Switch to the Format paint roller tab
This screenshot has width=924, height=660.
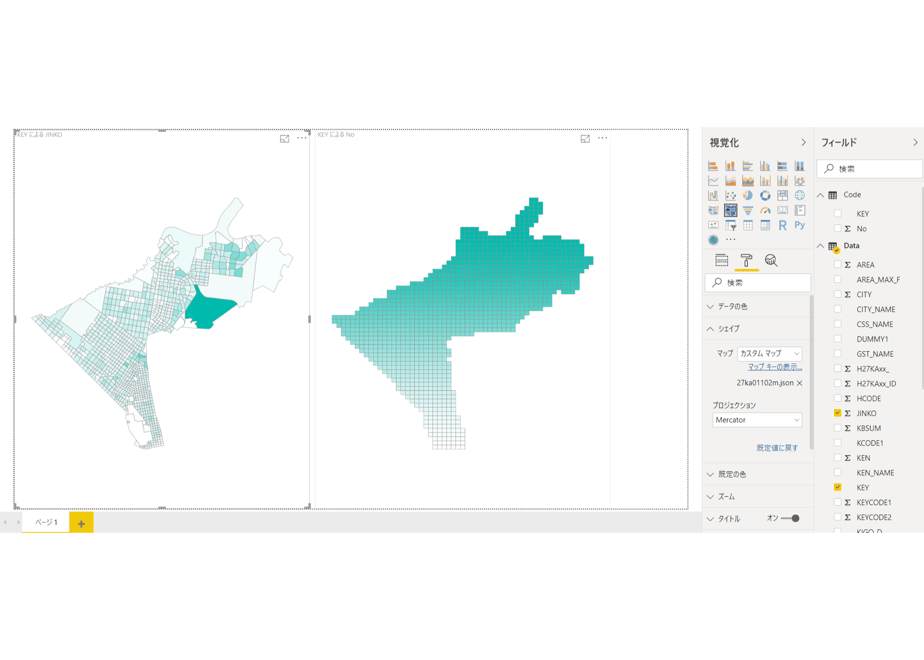click(x=746, y=260)
